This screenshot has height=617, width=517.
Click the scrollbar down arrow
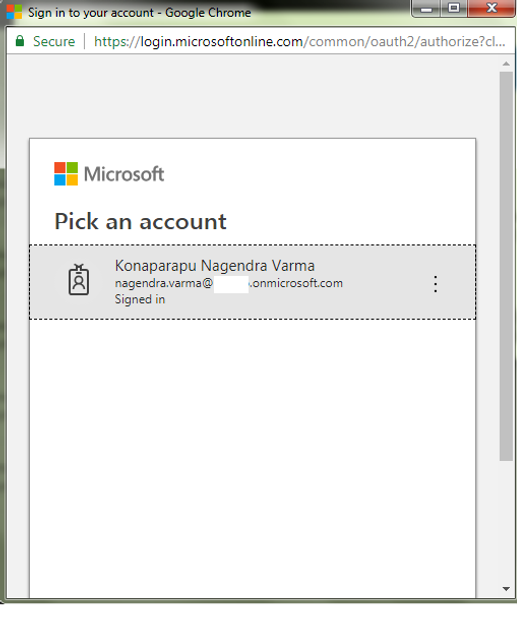pyautogui.click(x=506, y=589)
